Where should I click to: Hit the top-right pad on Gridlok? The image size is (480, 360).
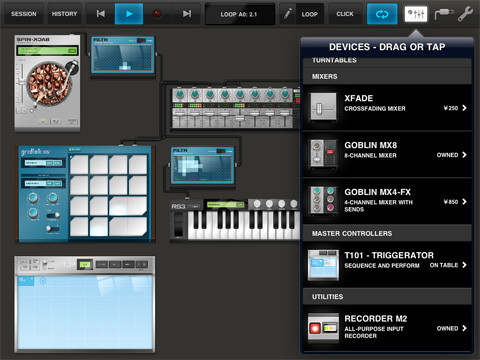(x=138, y=165)
